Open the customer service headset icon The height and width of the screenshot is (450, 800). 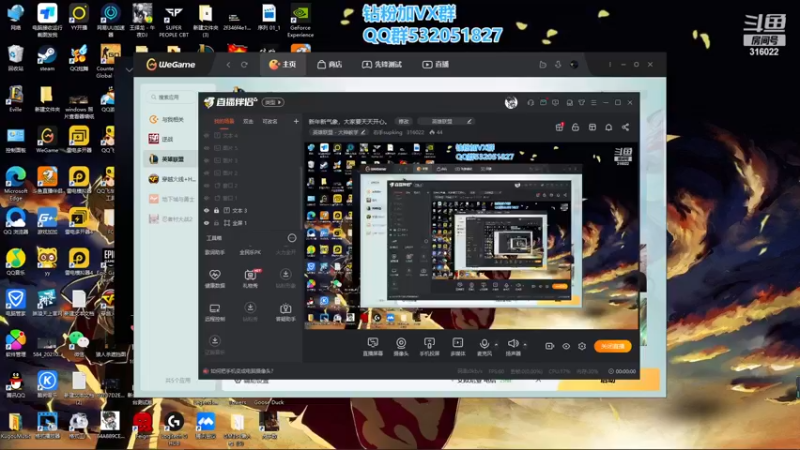pos(531,103)
